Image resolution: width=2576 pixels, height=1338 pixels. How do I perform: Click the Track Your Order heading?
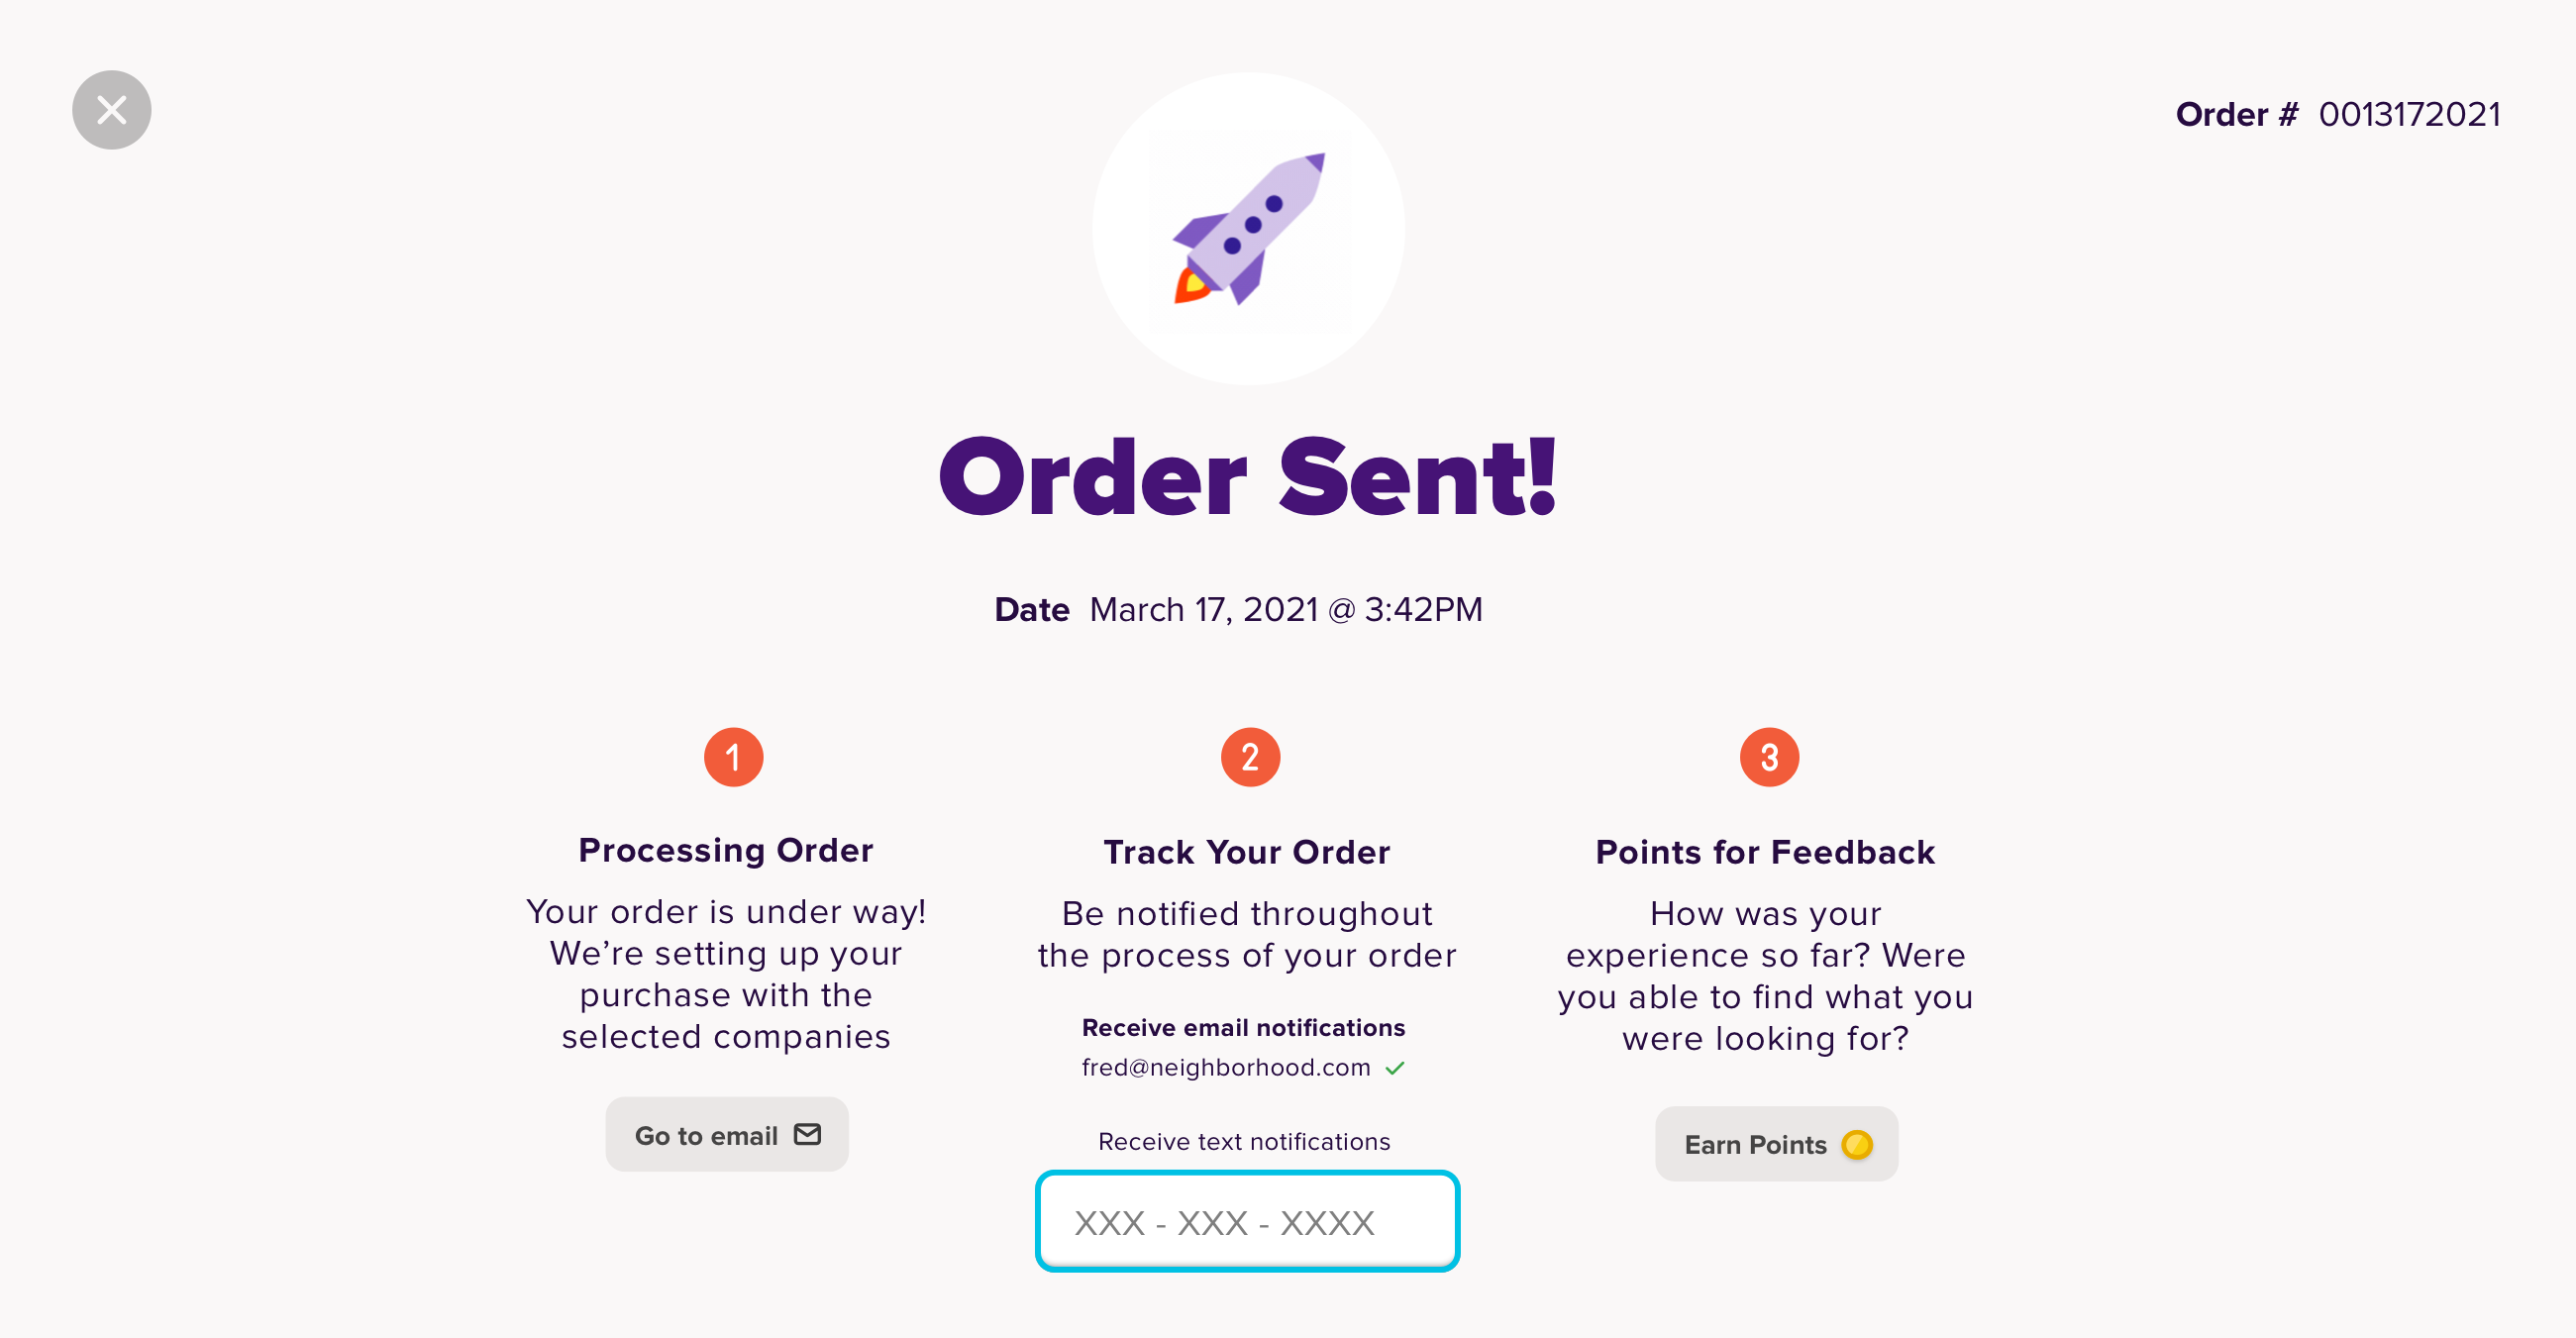[1247, 852]
